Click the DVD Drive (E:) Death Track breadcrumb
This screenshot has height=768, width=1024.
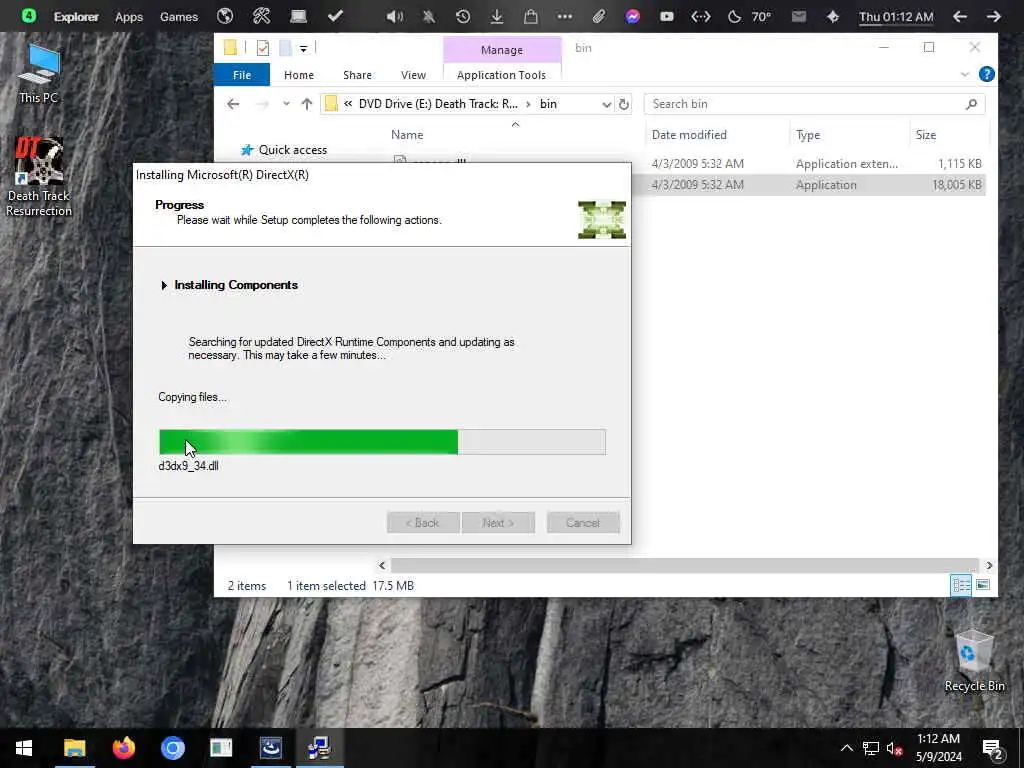[438, 104]
